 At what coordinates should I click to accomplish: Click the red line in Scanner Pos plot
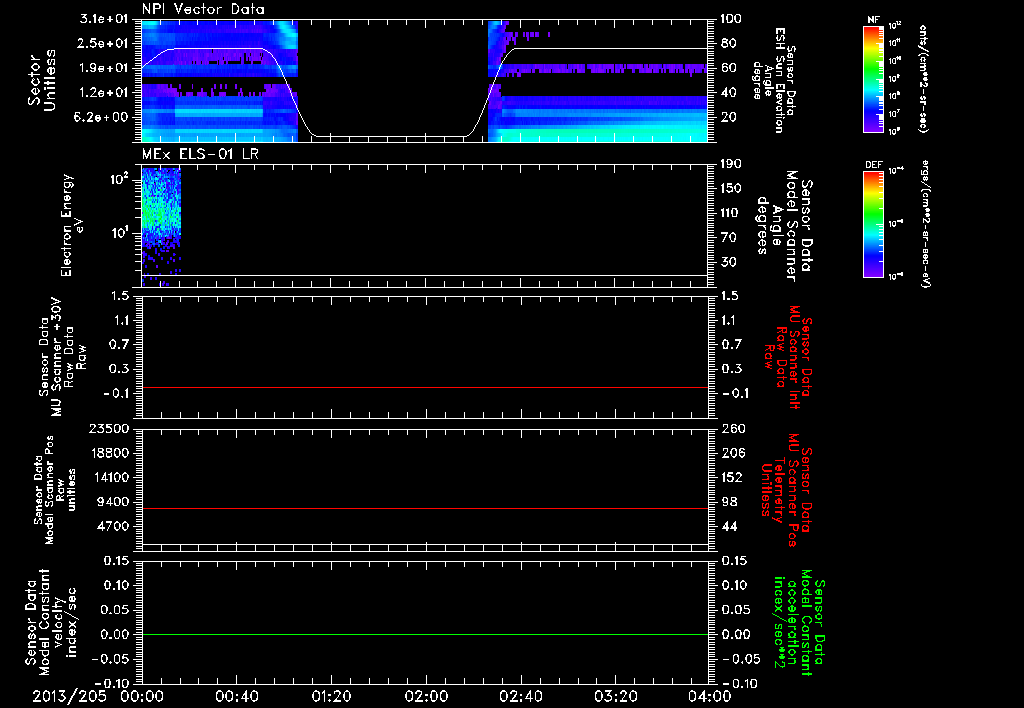click(x=425, y=508)
